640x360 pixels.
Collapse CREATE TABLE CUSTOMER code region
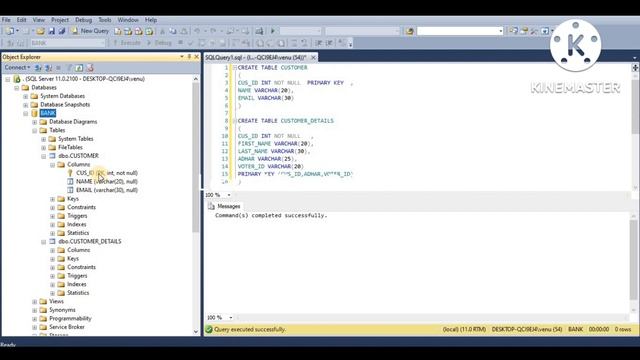point(234,68)
